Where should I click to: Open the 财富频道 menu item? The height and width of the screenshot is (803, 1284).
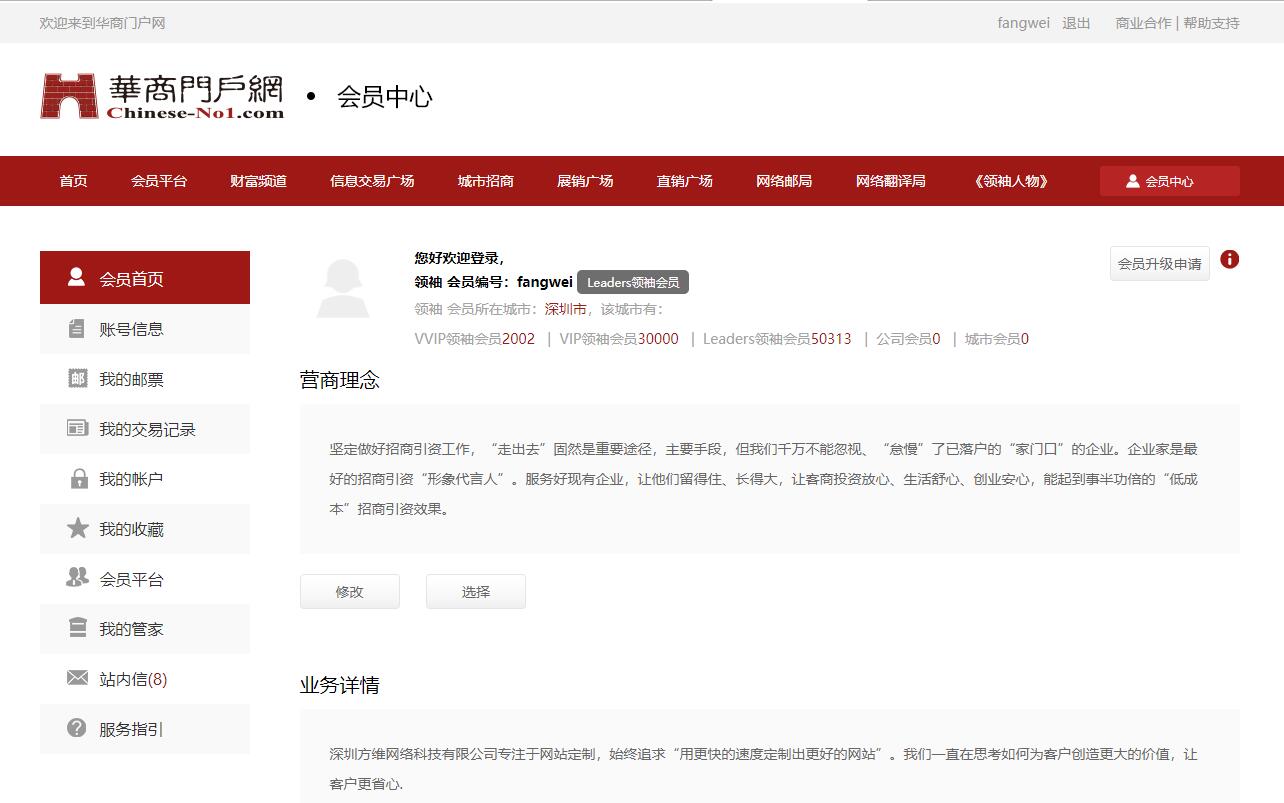tap(256, 181)
